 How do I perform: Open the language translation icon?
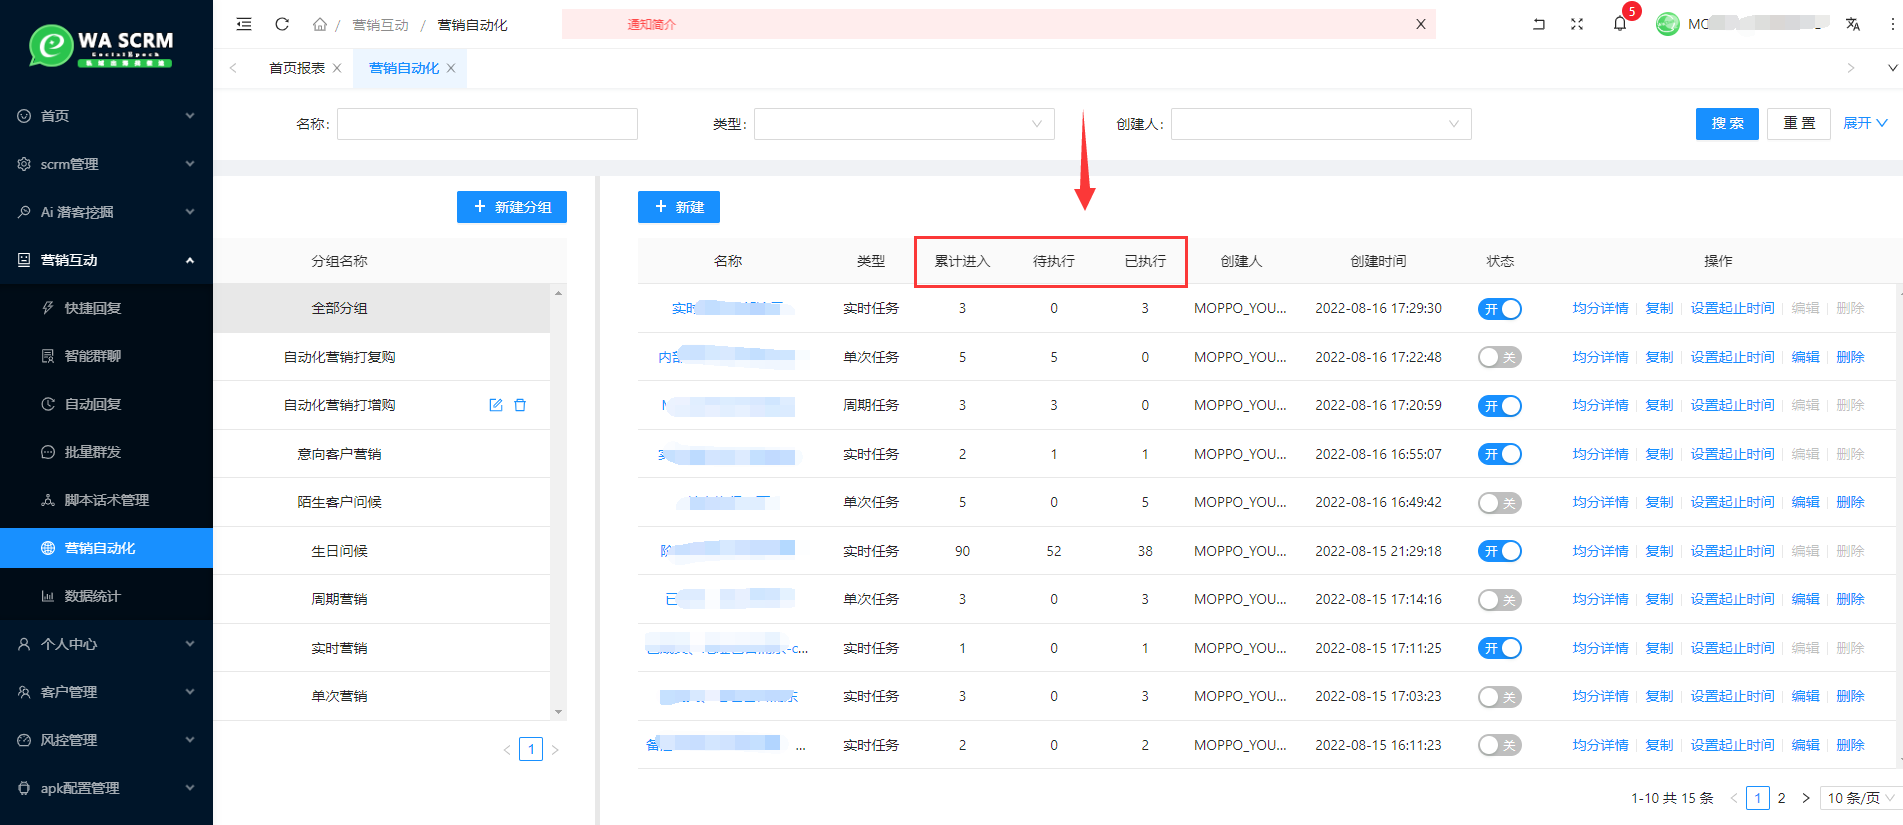[x=1853, y=24]
